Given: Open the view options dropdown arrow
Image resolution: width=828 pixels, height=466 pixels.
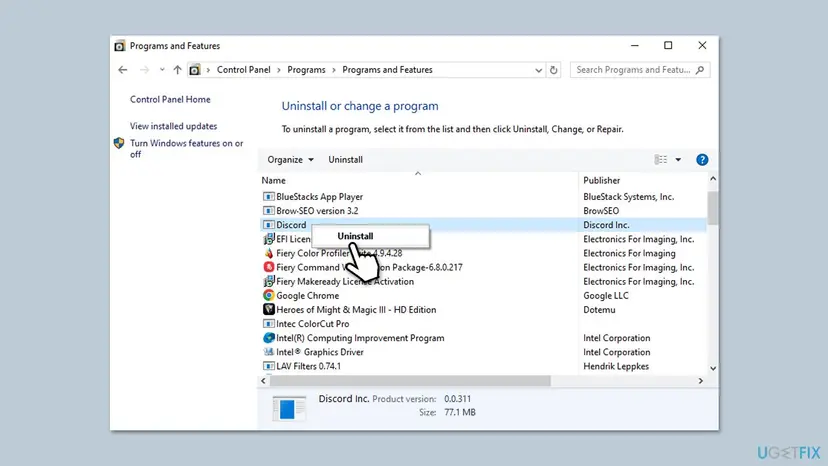Looking at the screenshot, I should pos(678,160).
